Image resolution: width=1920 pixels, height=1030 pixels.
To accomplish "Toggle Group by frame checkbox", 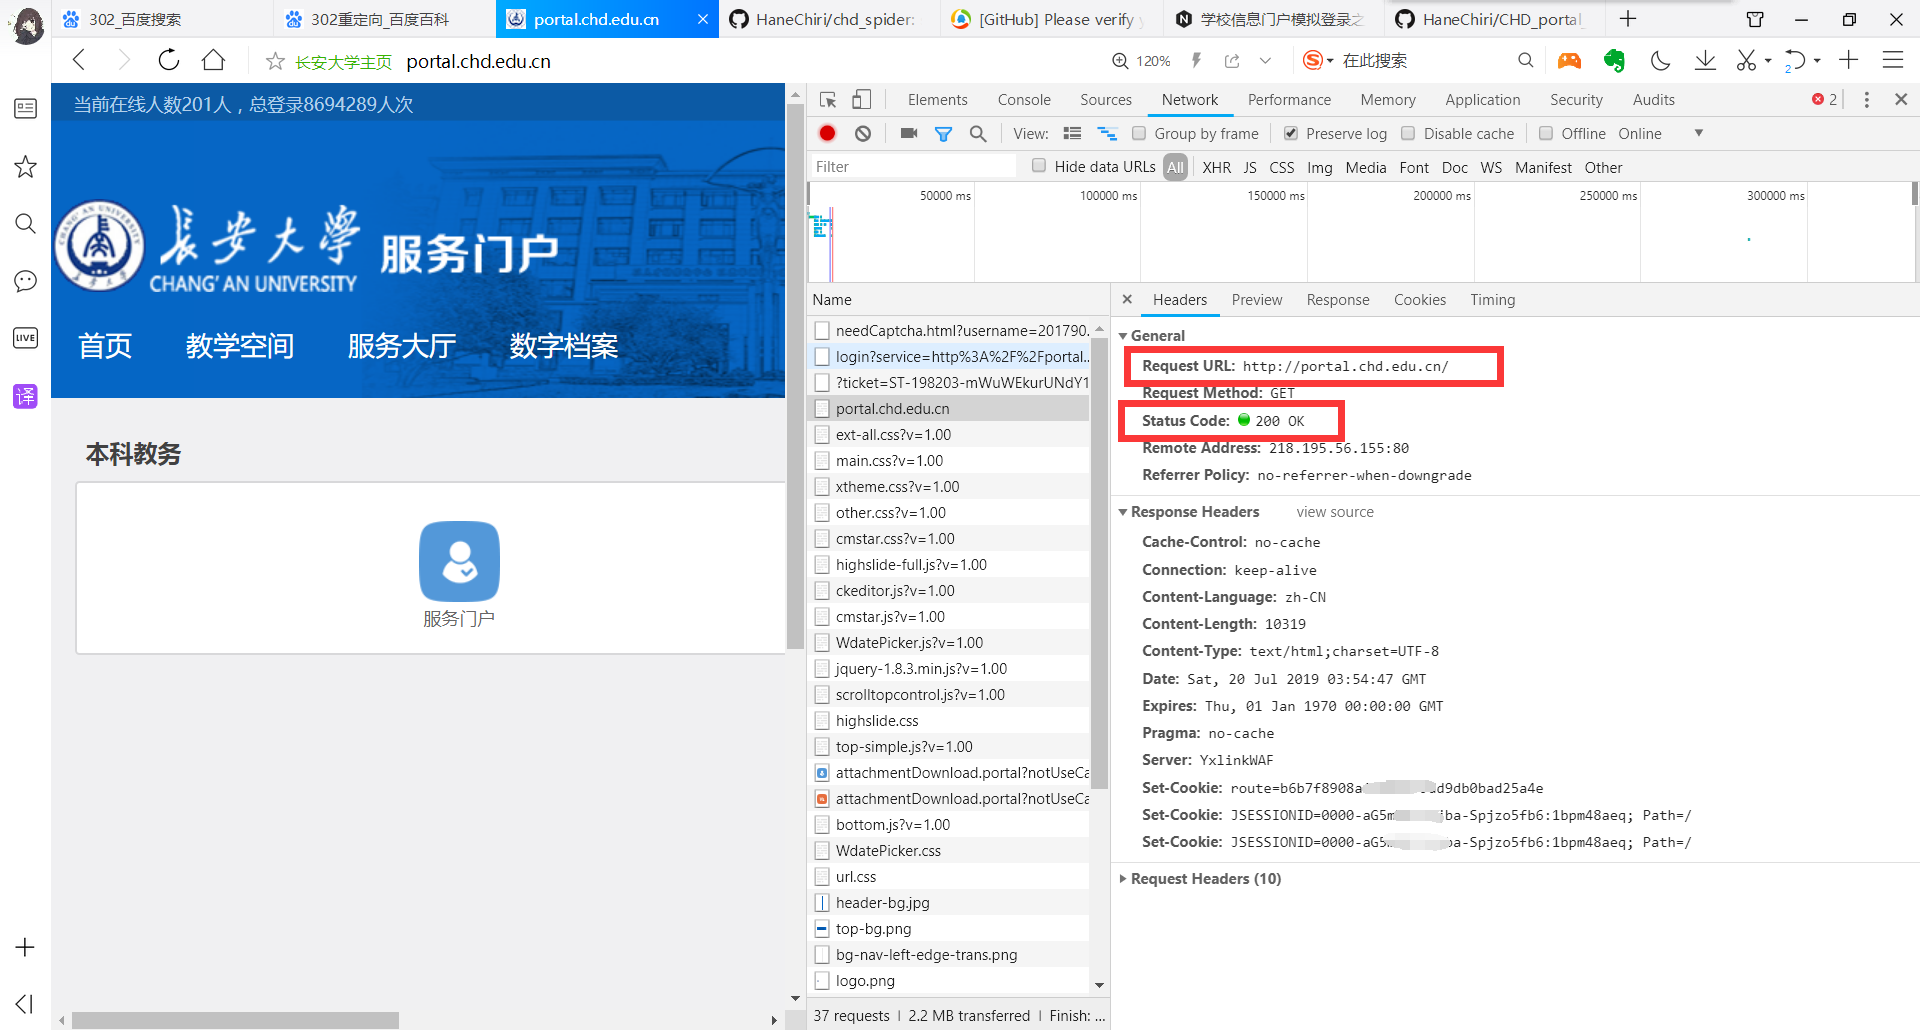I will tap(1139, 133).
